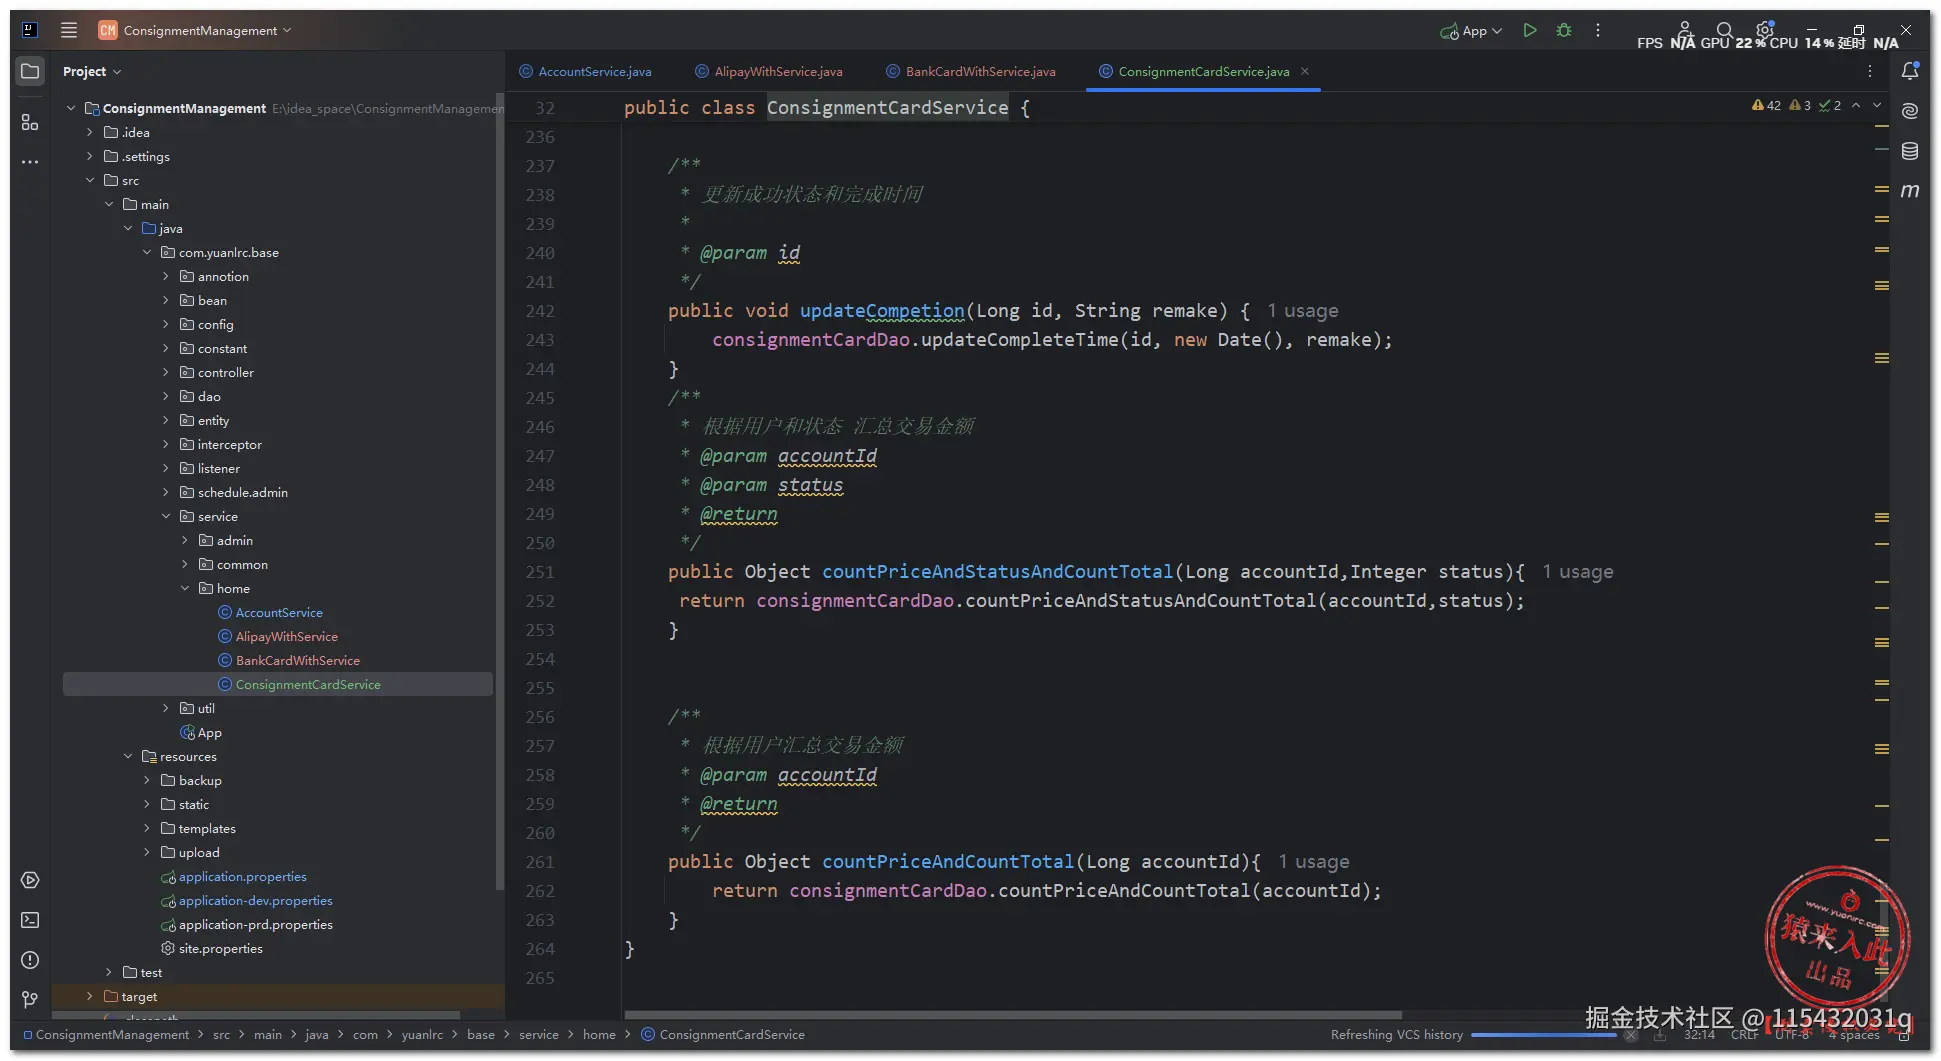Viewport: 1941px width, 1061px height.
Task: Open the Services tool window
Action: click(30, 880)
